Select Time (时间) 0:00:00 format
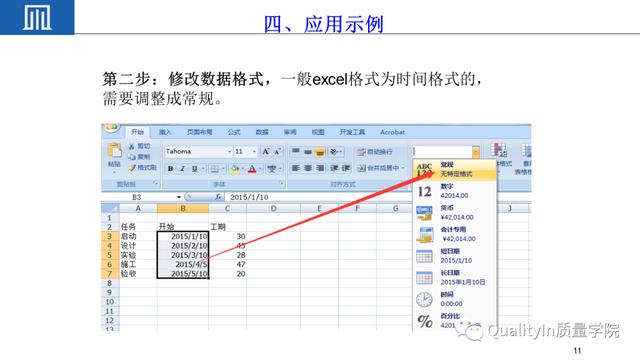 click(x=455, y=299)
